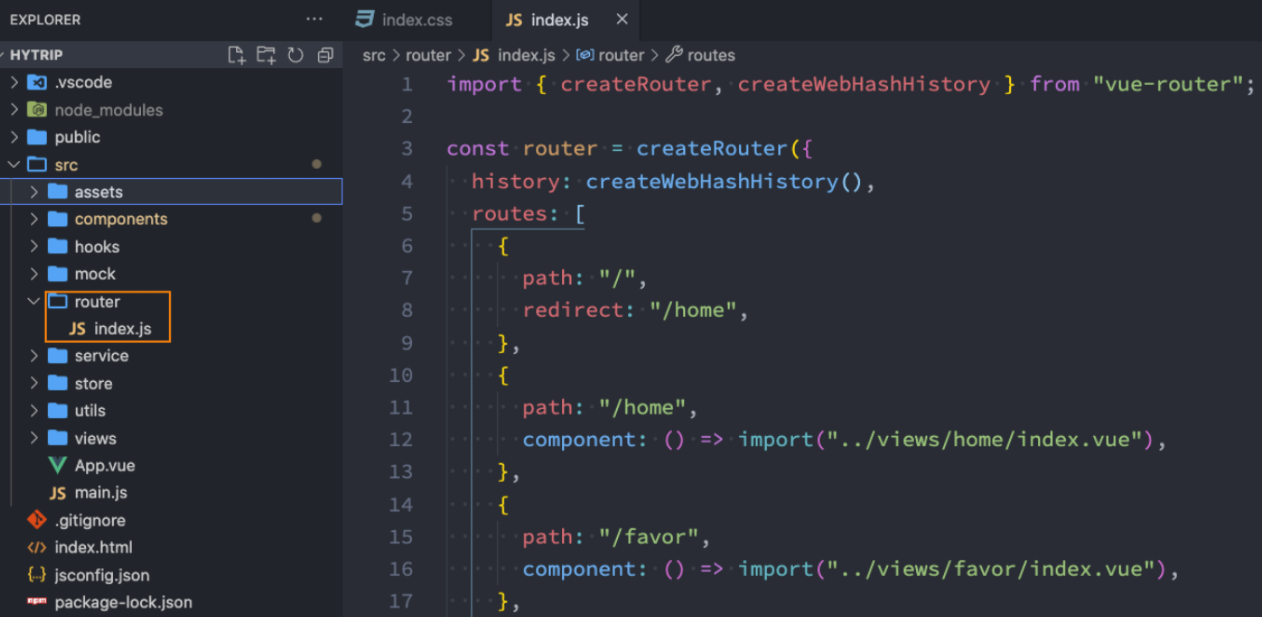This screenshot has width=1262, height=617.
Task: Open the Explorer more actions ellipsis
Action: (314, 19)
